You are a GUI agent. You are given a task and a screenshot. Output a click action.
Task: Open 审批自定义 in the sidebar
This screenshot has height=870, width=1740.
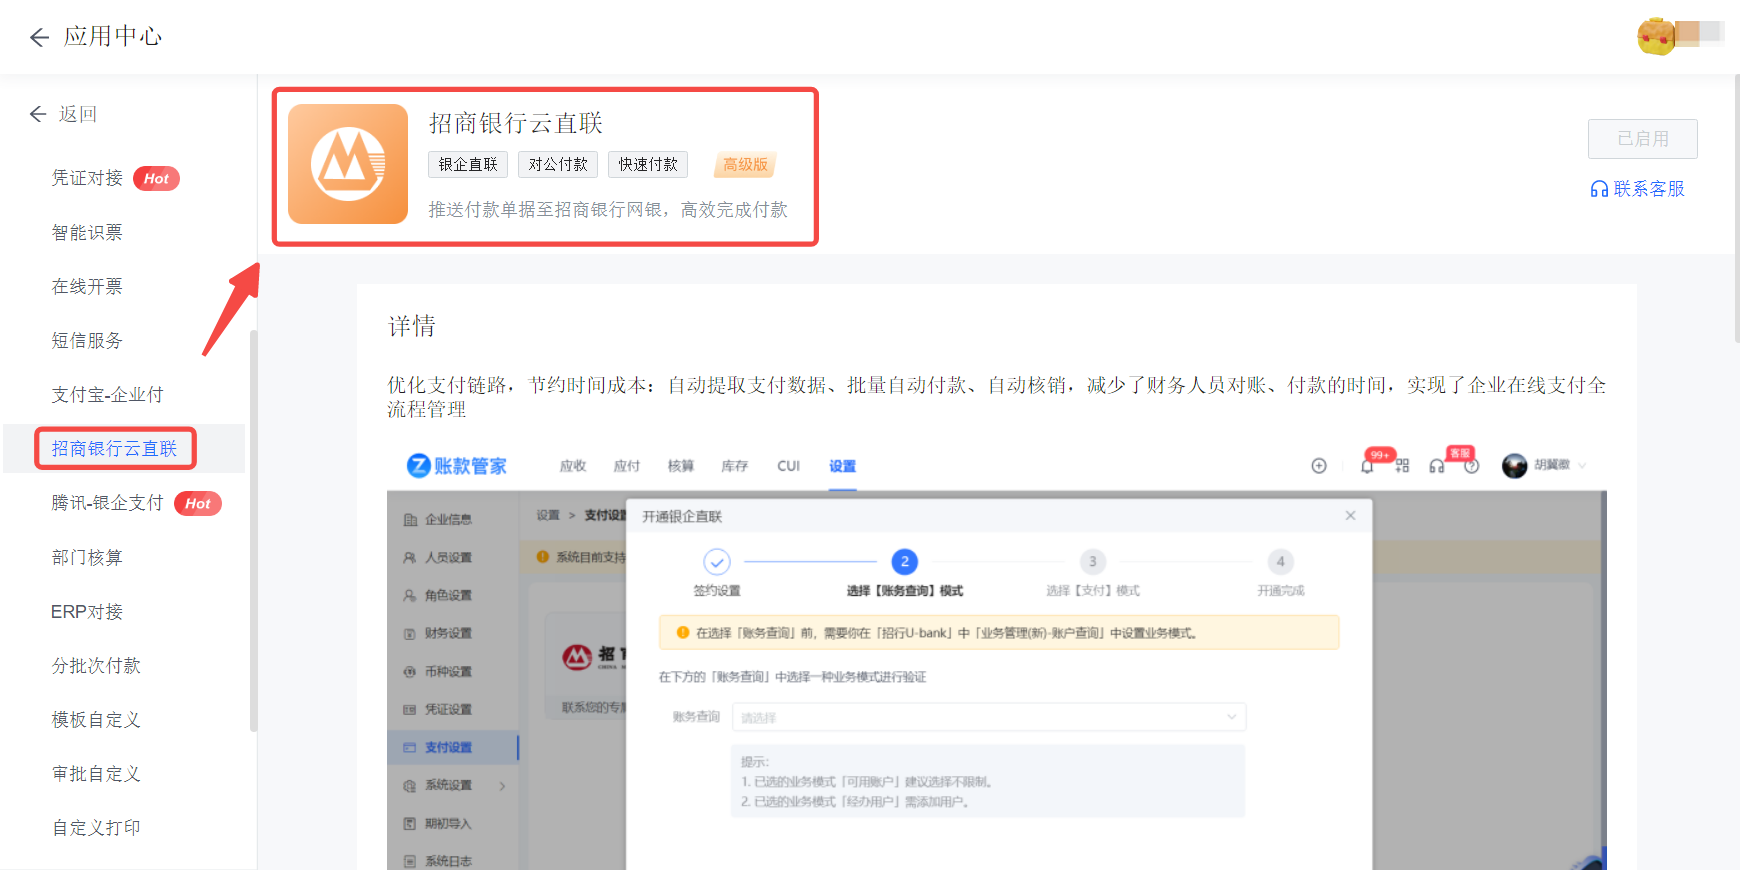click(x=96, y=773)
